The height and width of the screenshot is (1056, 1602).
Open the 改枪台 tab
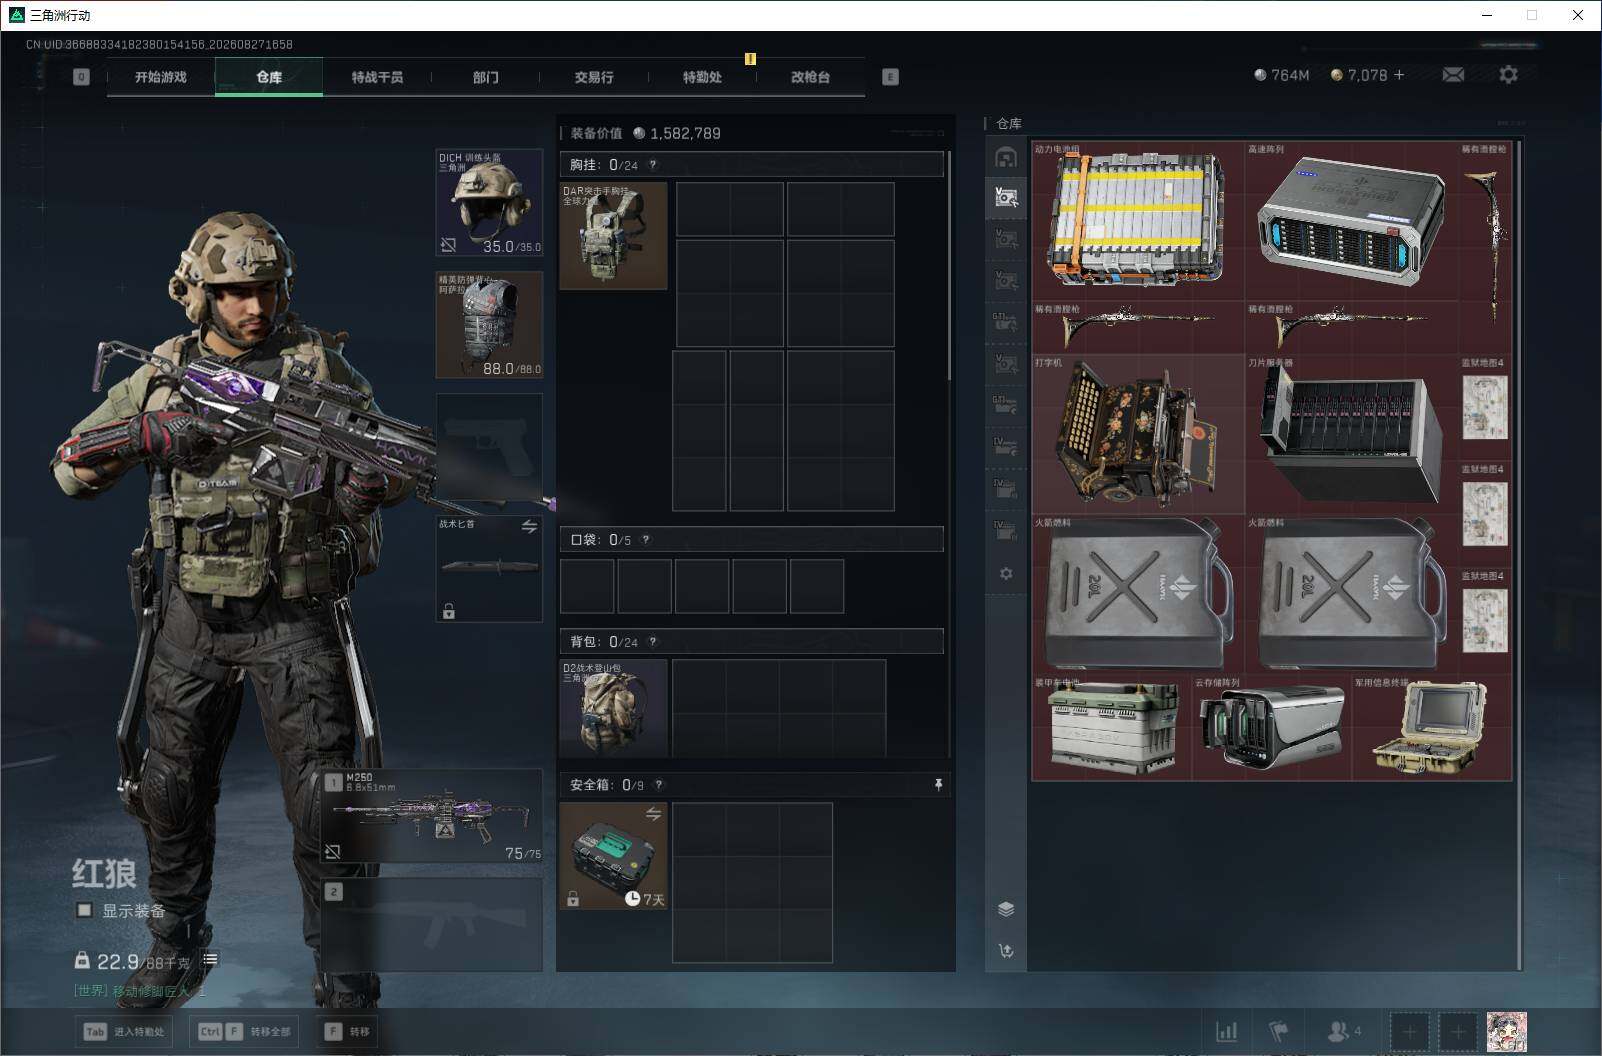(810, 77)
